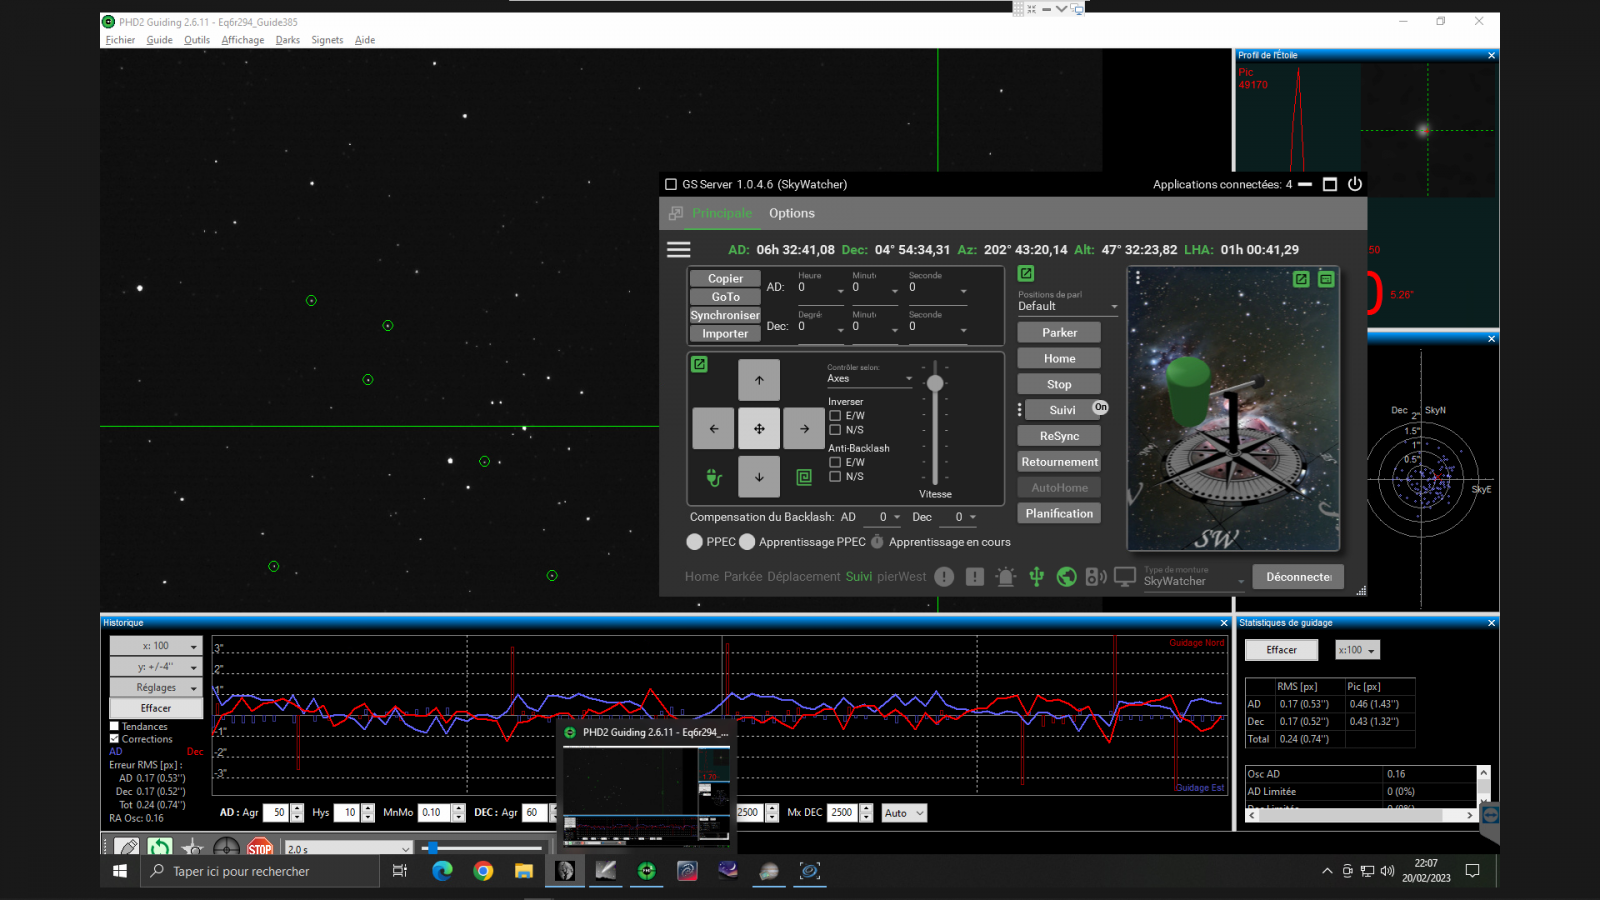Click the Planification button

coord(1059,513)
